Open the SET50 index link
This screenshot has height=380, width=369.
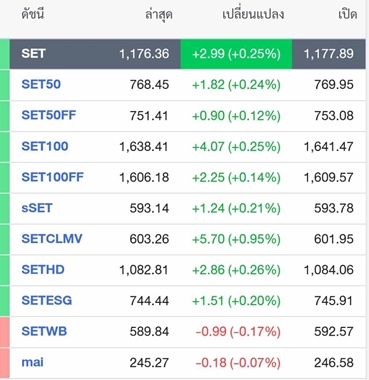[x=41, y=84]
